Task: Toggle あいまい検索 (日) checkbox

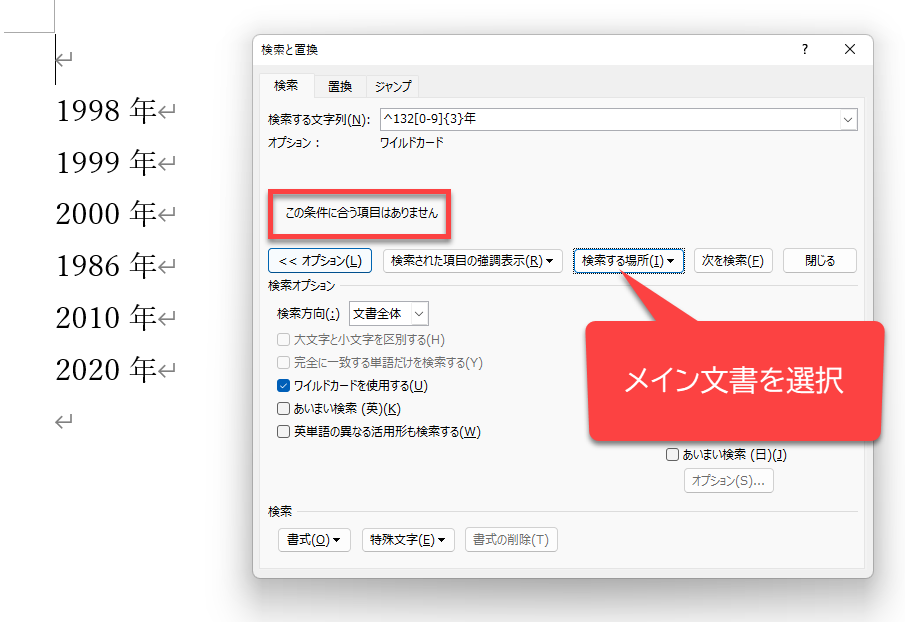Action: click(673, 455)
